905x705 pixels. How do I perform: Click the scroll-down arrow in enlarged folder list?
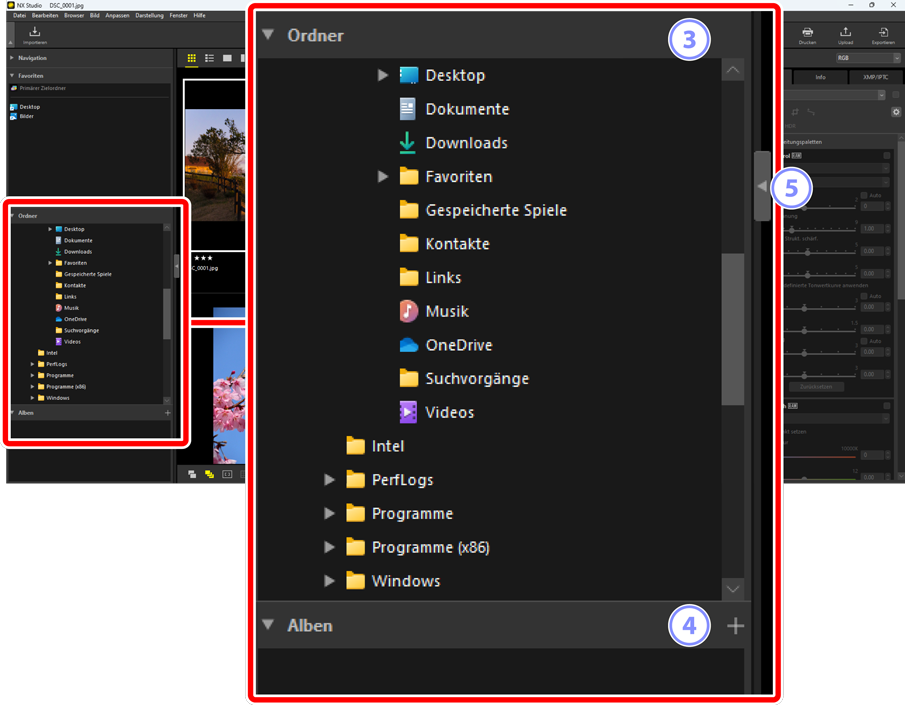point(732,589)
